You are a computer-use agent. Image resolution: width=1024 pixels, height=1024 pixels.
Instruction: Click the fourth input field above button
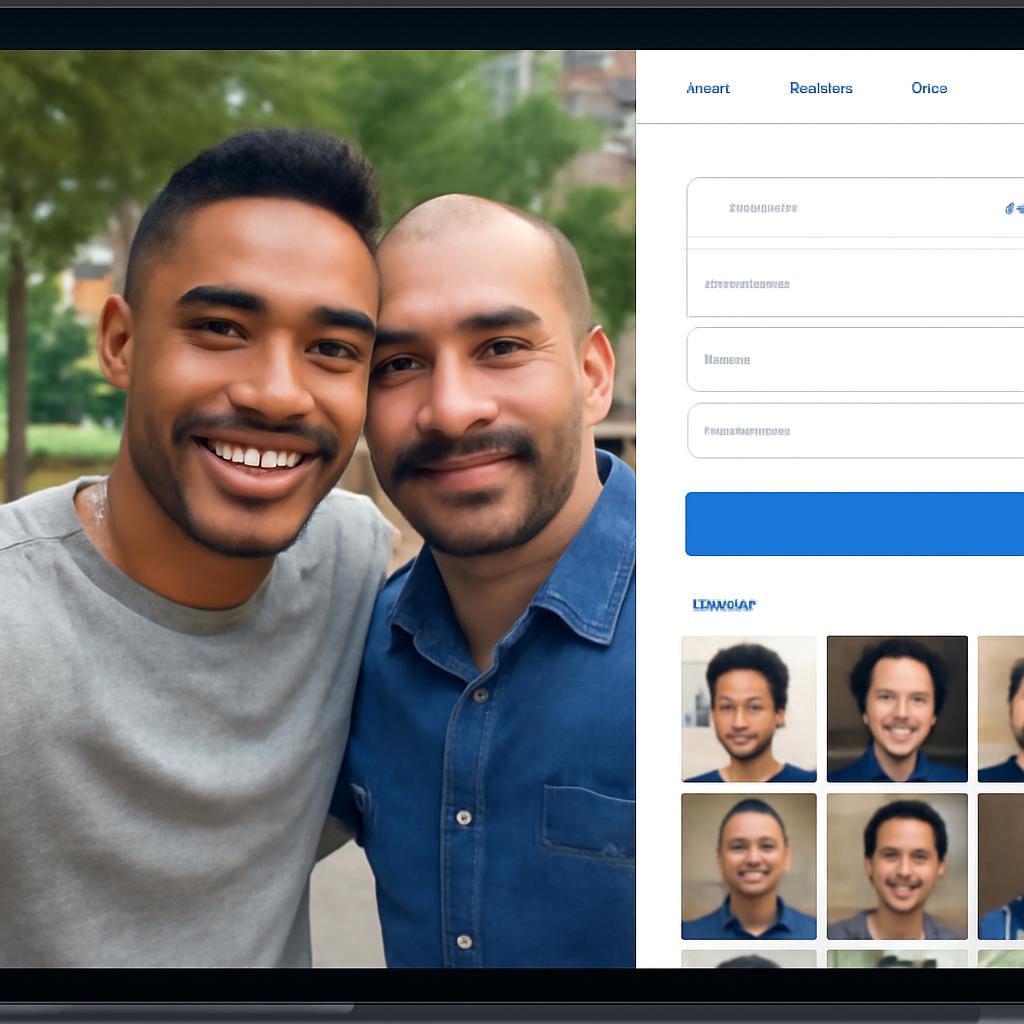pos(856,431)
